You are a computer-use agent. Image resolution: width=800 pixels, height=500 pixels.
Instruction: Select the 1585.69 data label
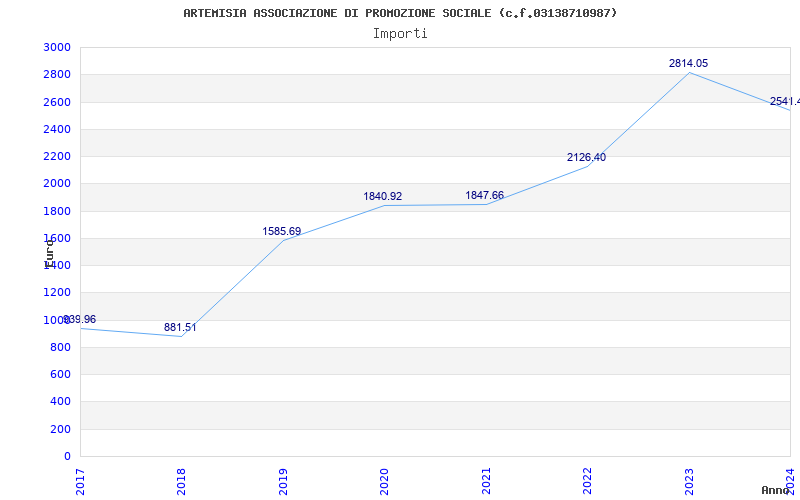tap(282, 231)
